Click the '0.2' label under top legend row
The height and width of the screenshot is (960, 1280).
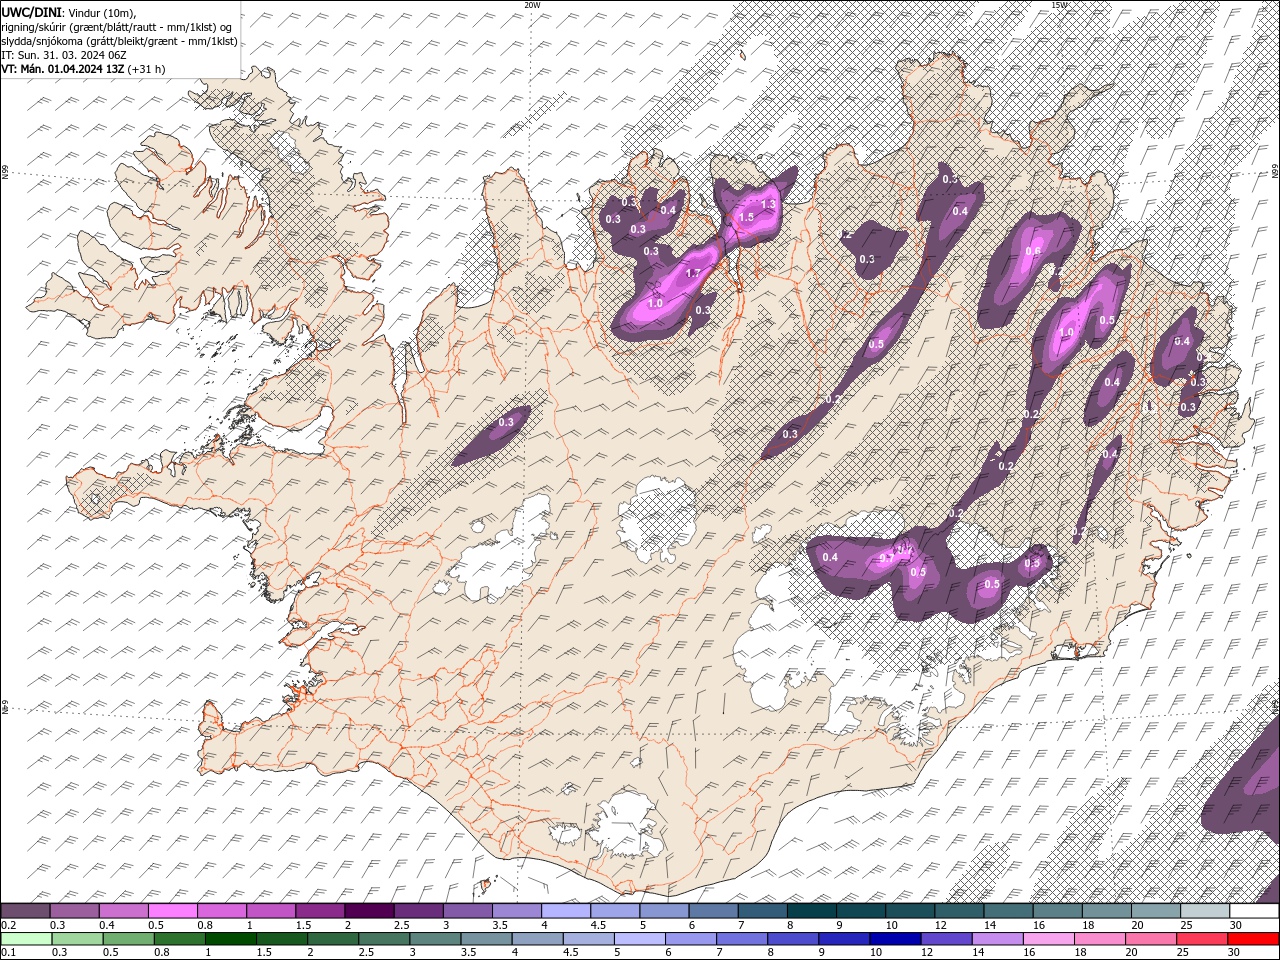coord(8,925)
